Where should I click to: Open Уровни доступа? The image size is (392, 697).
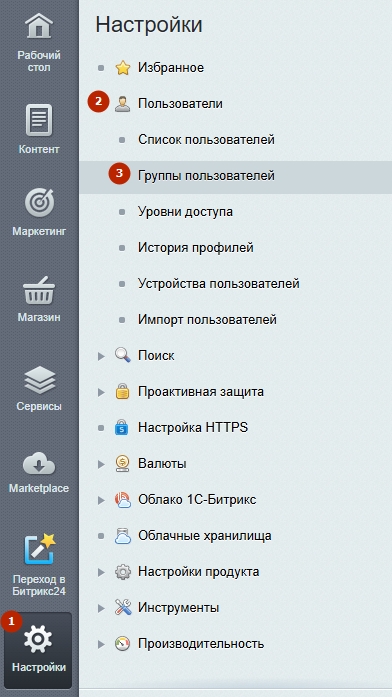[x=185, y=212]
